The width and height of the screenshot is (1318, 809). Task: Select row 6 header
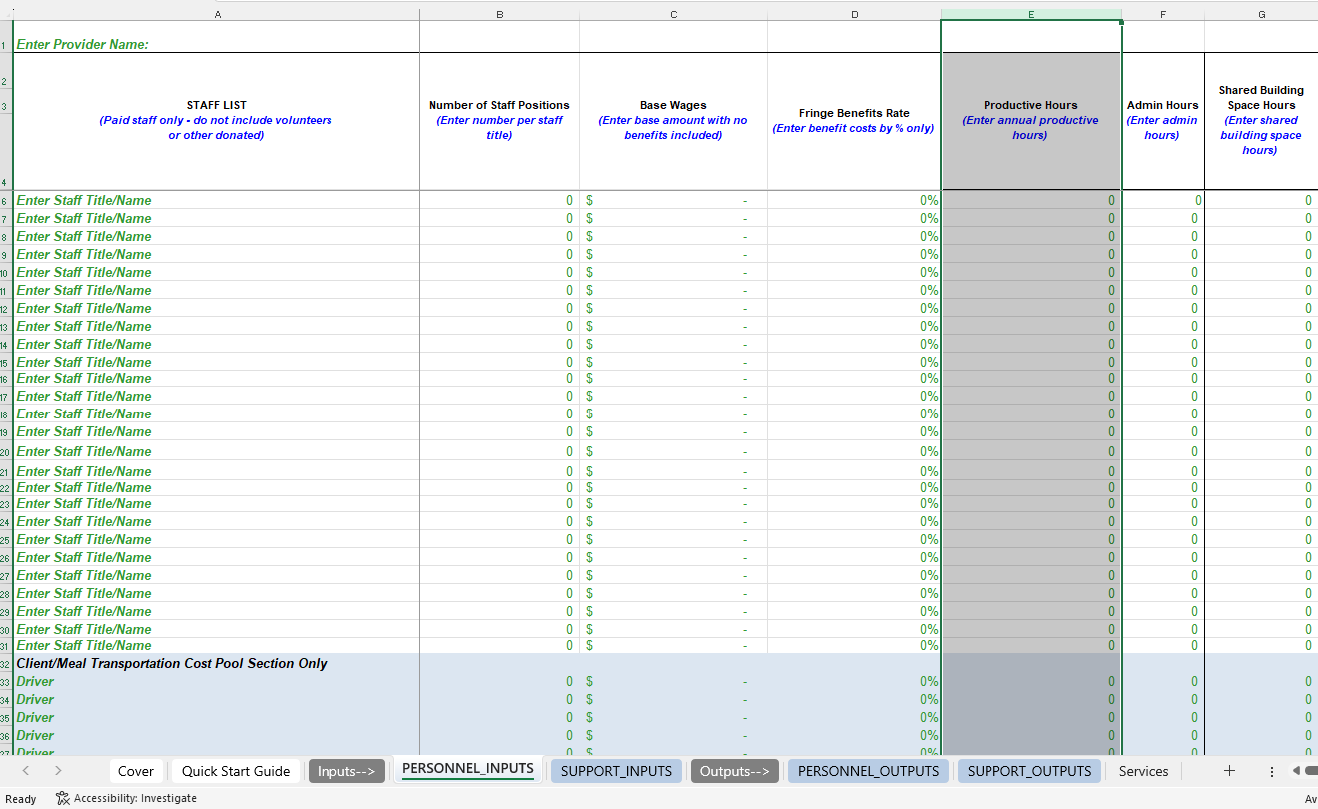(x=4, y=200)
